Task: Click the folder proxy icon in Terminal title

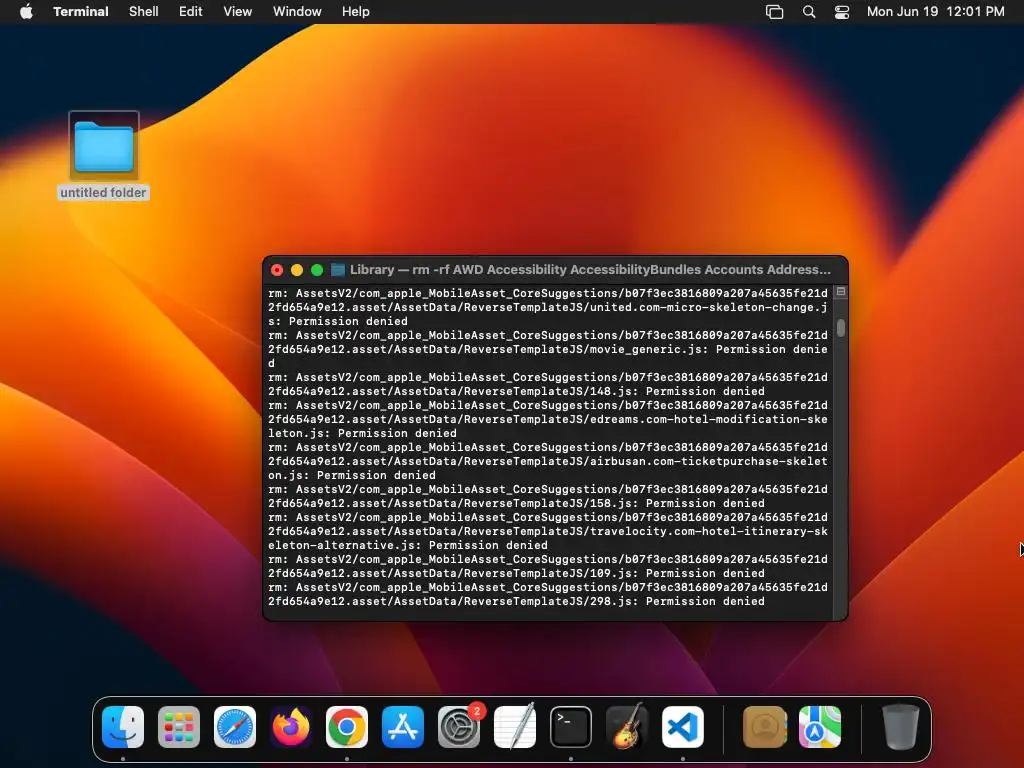Action: point(338,270)
